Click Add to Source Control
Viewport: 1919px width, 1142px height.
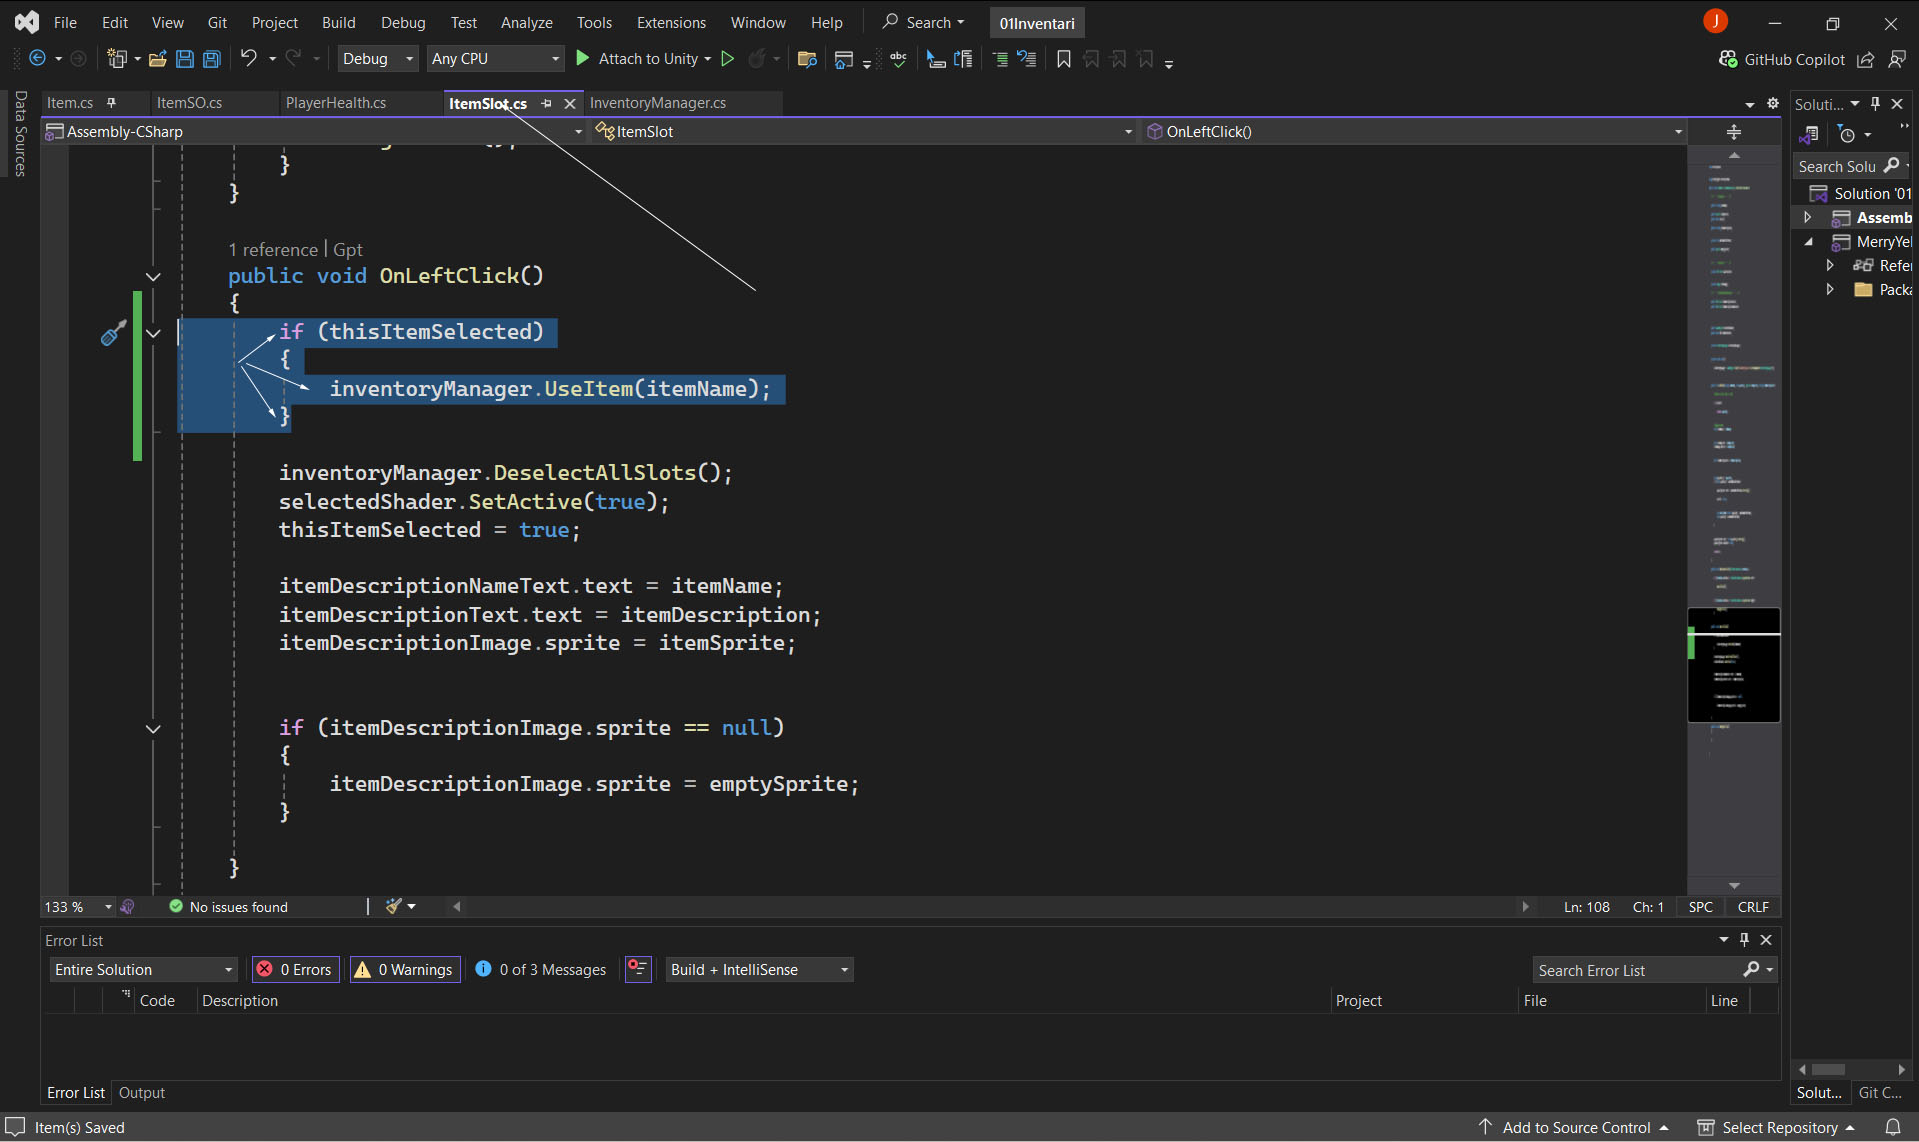point(1575,1127)
